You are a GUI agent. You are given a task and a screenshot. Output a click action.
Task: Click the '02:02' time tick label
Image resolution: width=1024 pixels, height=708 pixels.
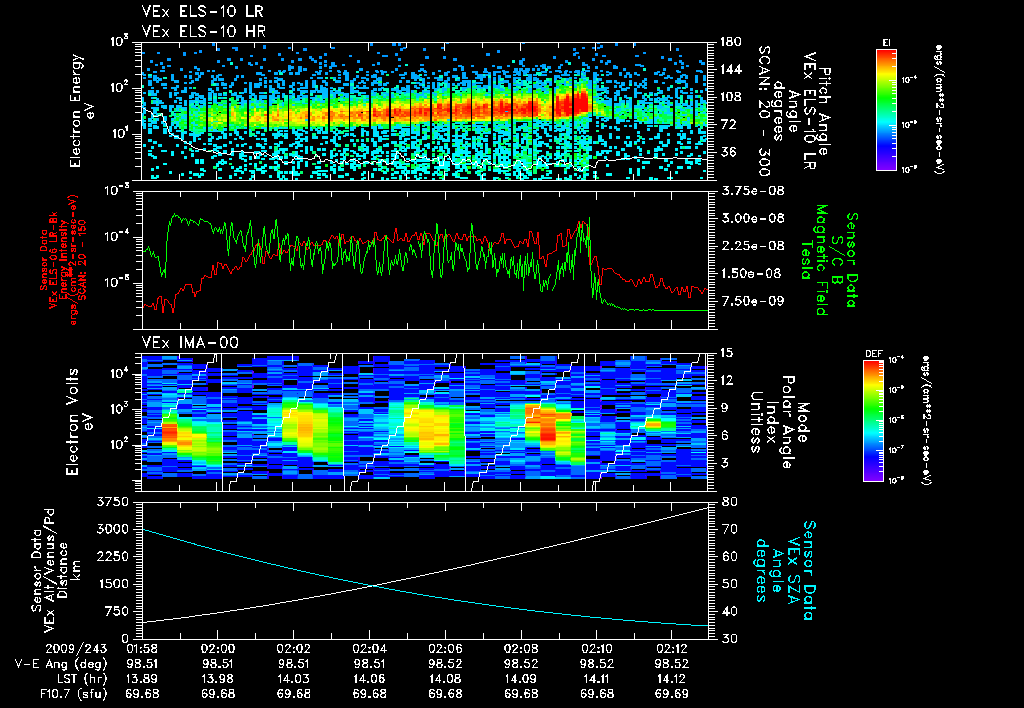click(x=293, y=649)
